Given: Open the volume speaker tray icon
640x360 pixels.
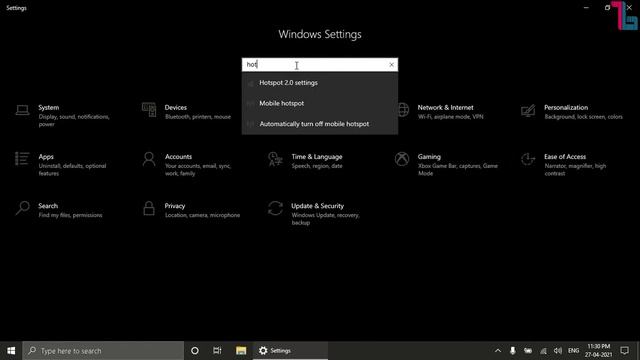Looking at the screenshot, I should 558,351.
